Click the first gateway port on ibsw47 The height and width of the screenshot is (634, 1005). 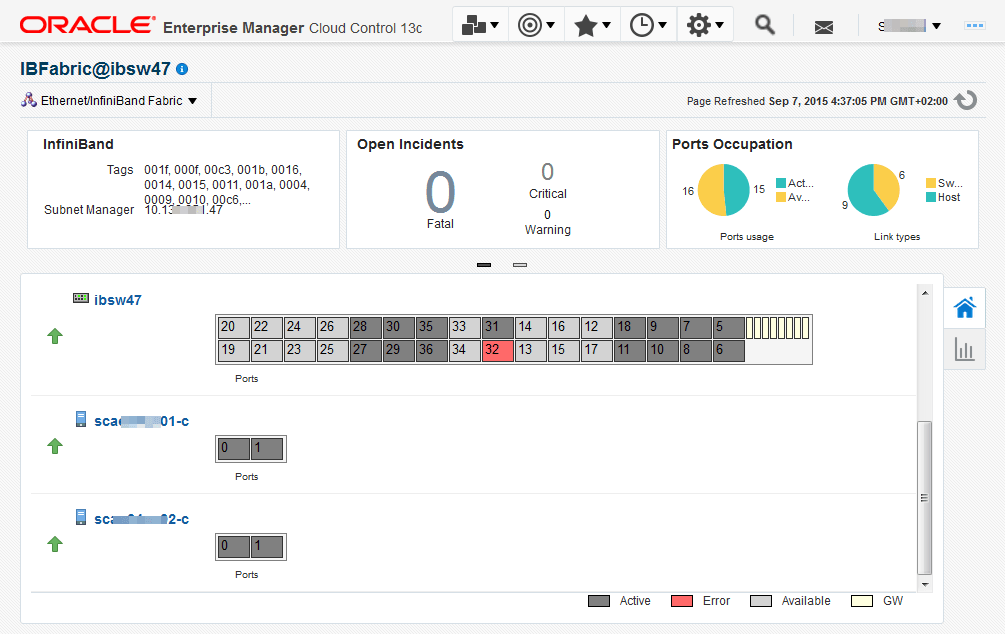(749, 328)
